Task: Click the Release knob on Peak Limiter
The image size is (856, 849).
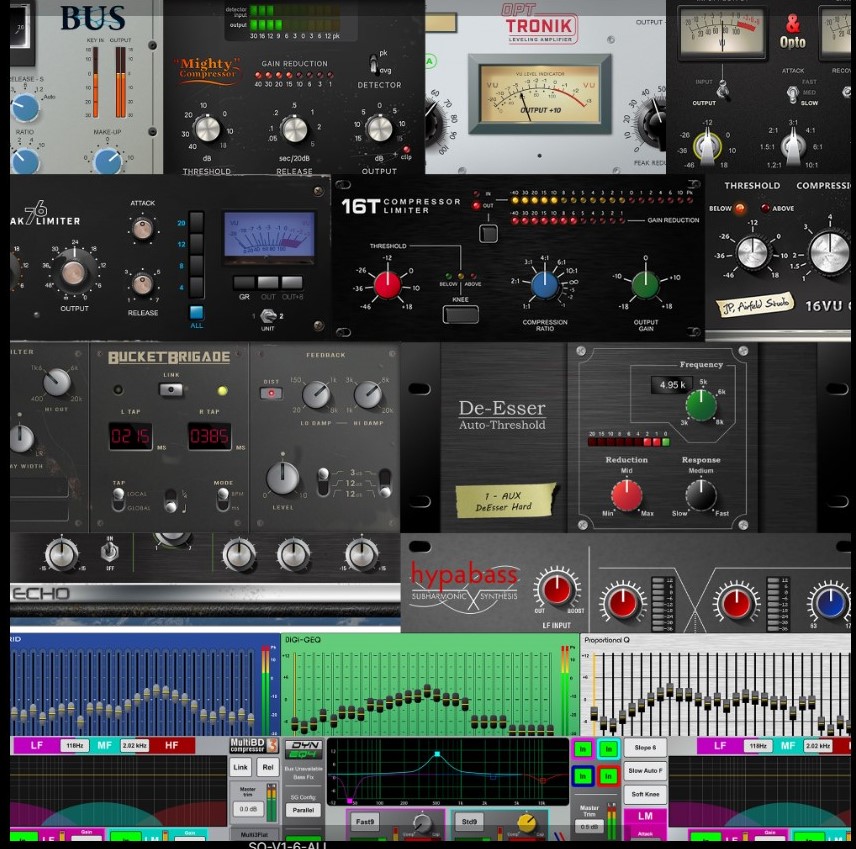Action: tap(142, 284)
